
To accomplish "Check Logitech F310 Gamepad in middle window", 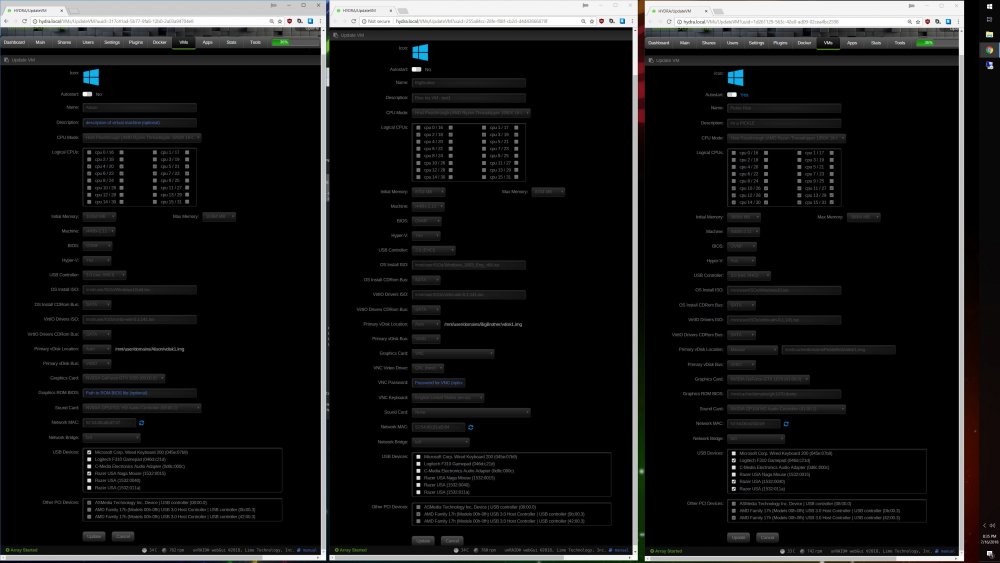I will click(418, 464).
